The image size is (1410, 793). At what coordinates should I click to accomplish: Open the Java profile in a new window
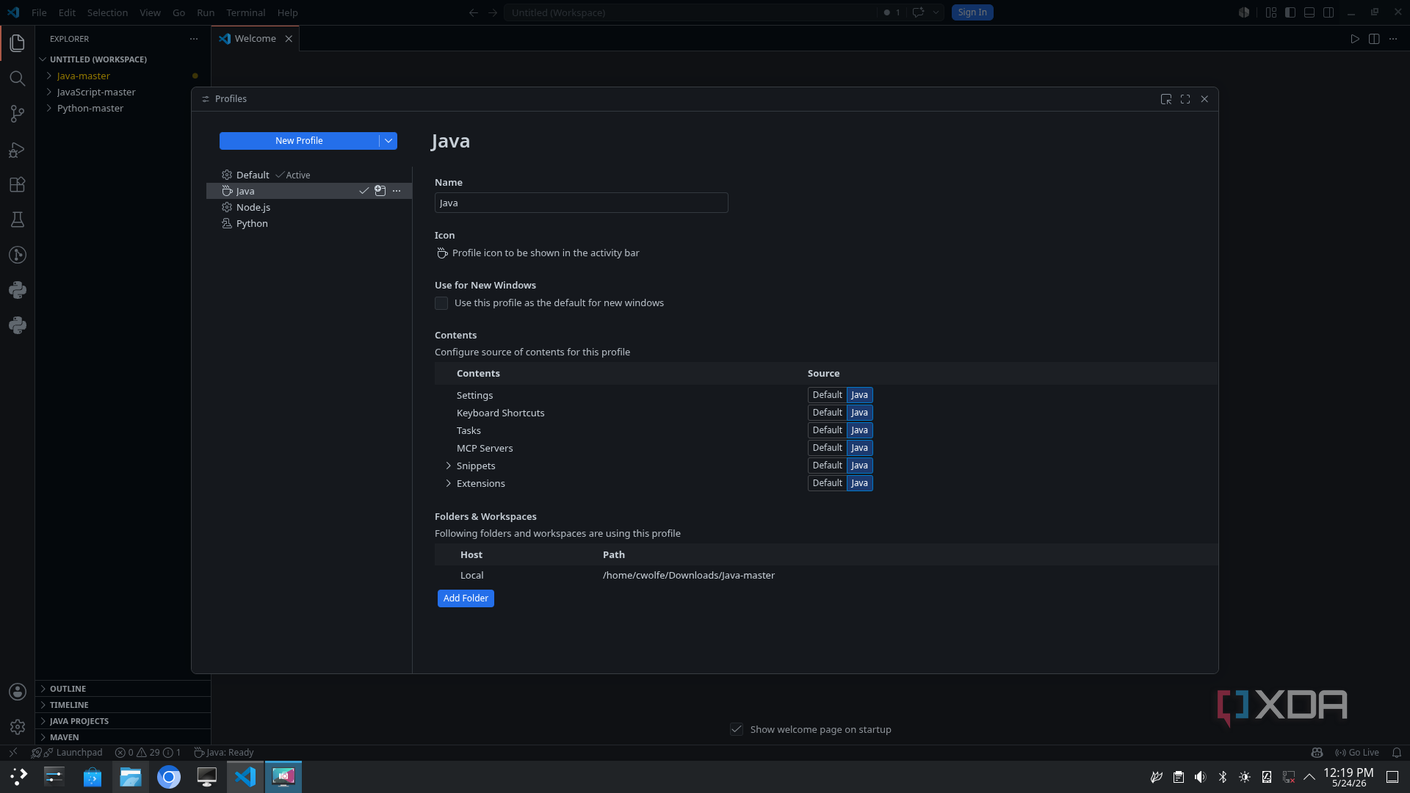click(x=380, y=191)
